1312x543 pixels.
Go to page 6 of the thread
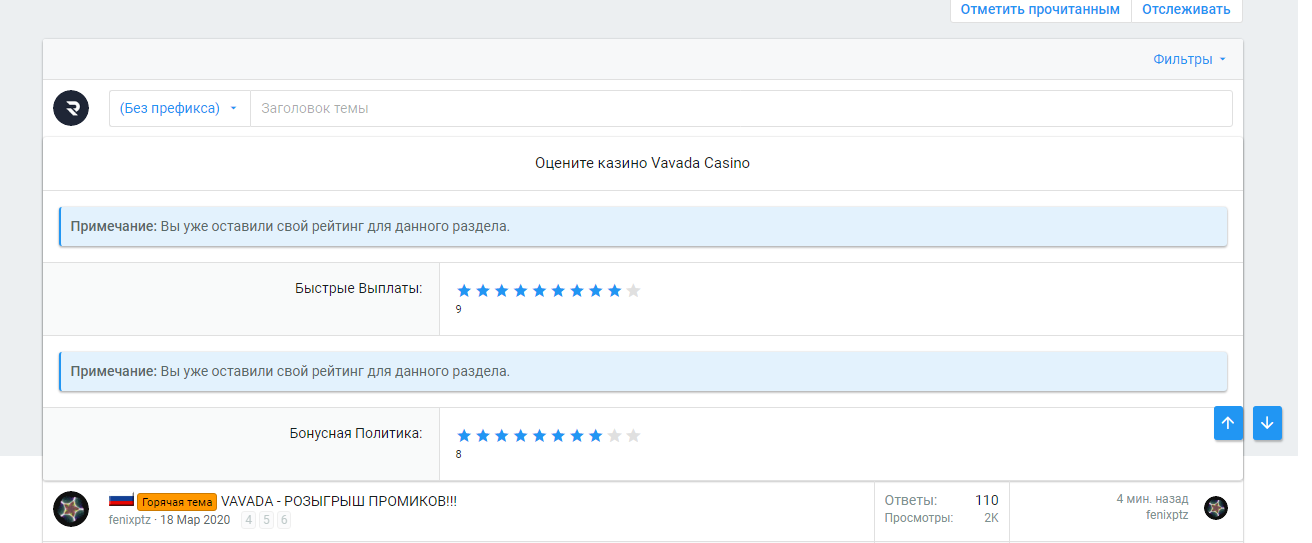point(284,520)
